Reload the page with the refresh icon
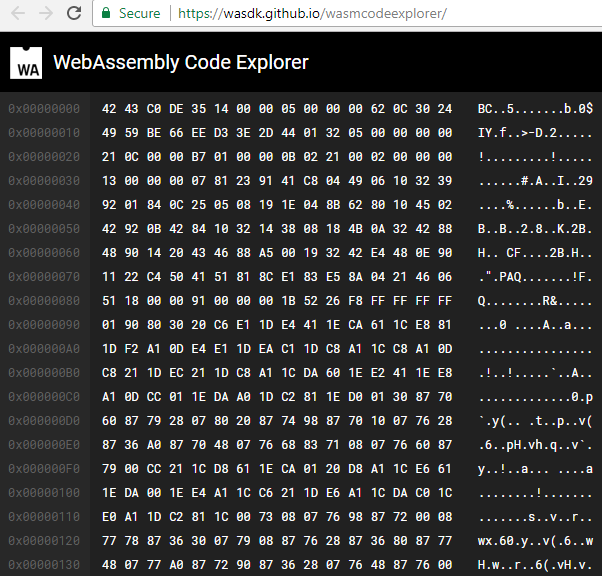The height and width of the screenshot is (576, 602). [74, 14]
